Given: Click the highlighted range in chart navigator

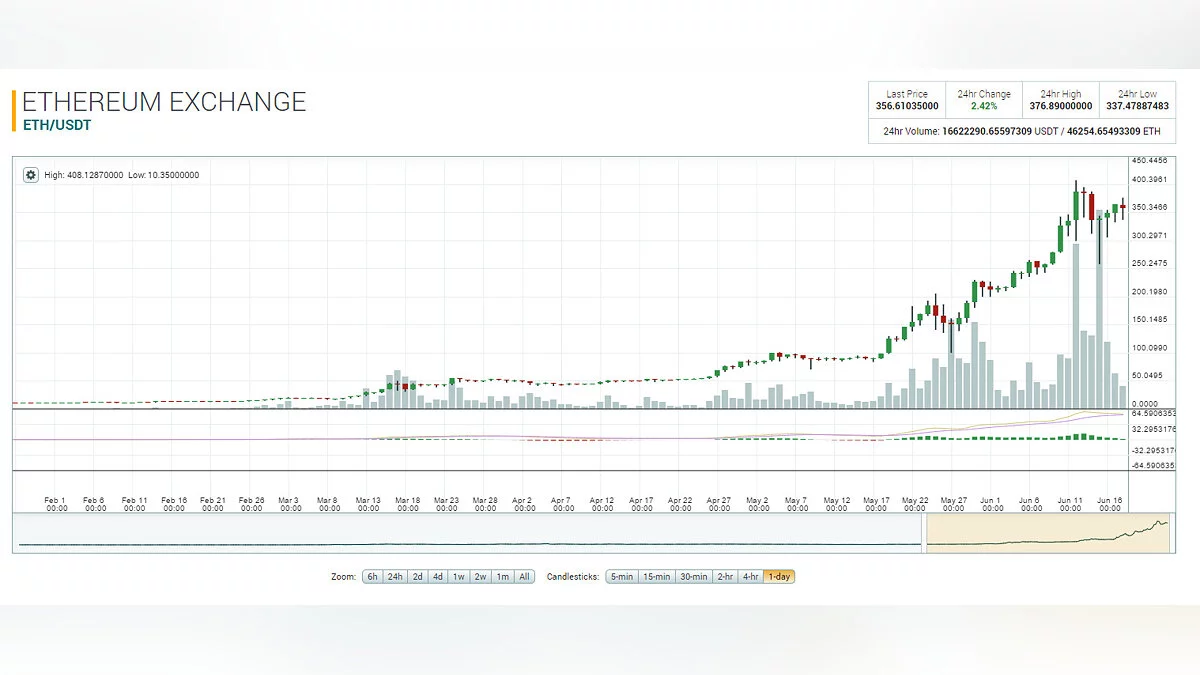Looking at the screenshot, I should coord(1048,532).
